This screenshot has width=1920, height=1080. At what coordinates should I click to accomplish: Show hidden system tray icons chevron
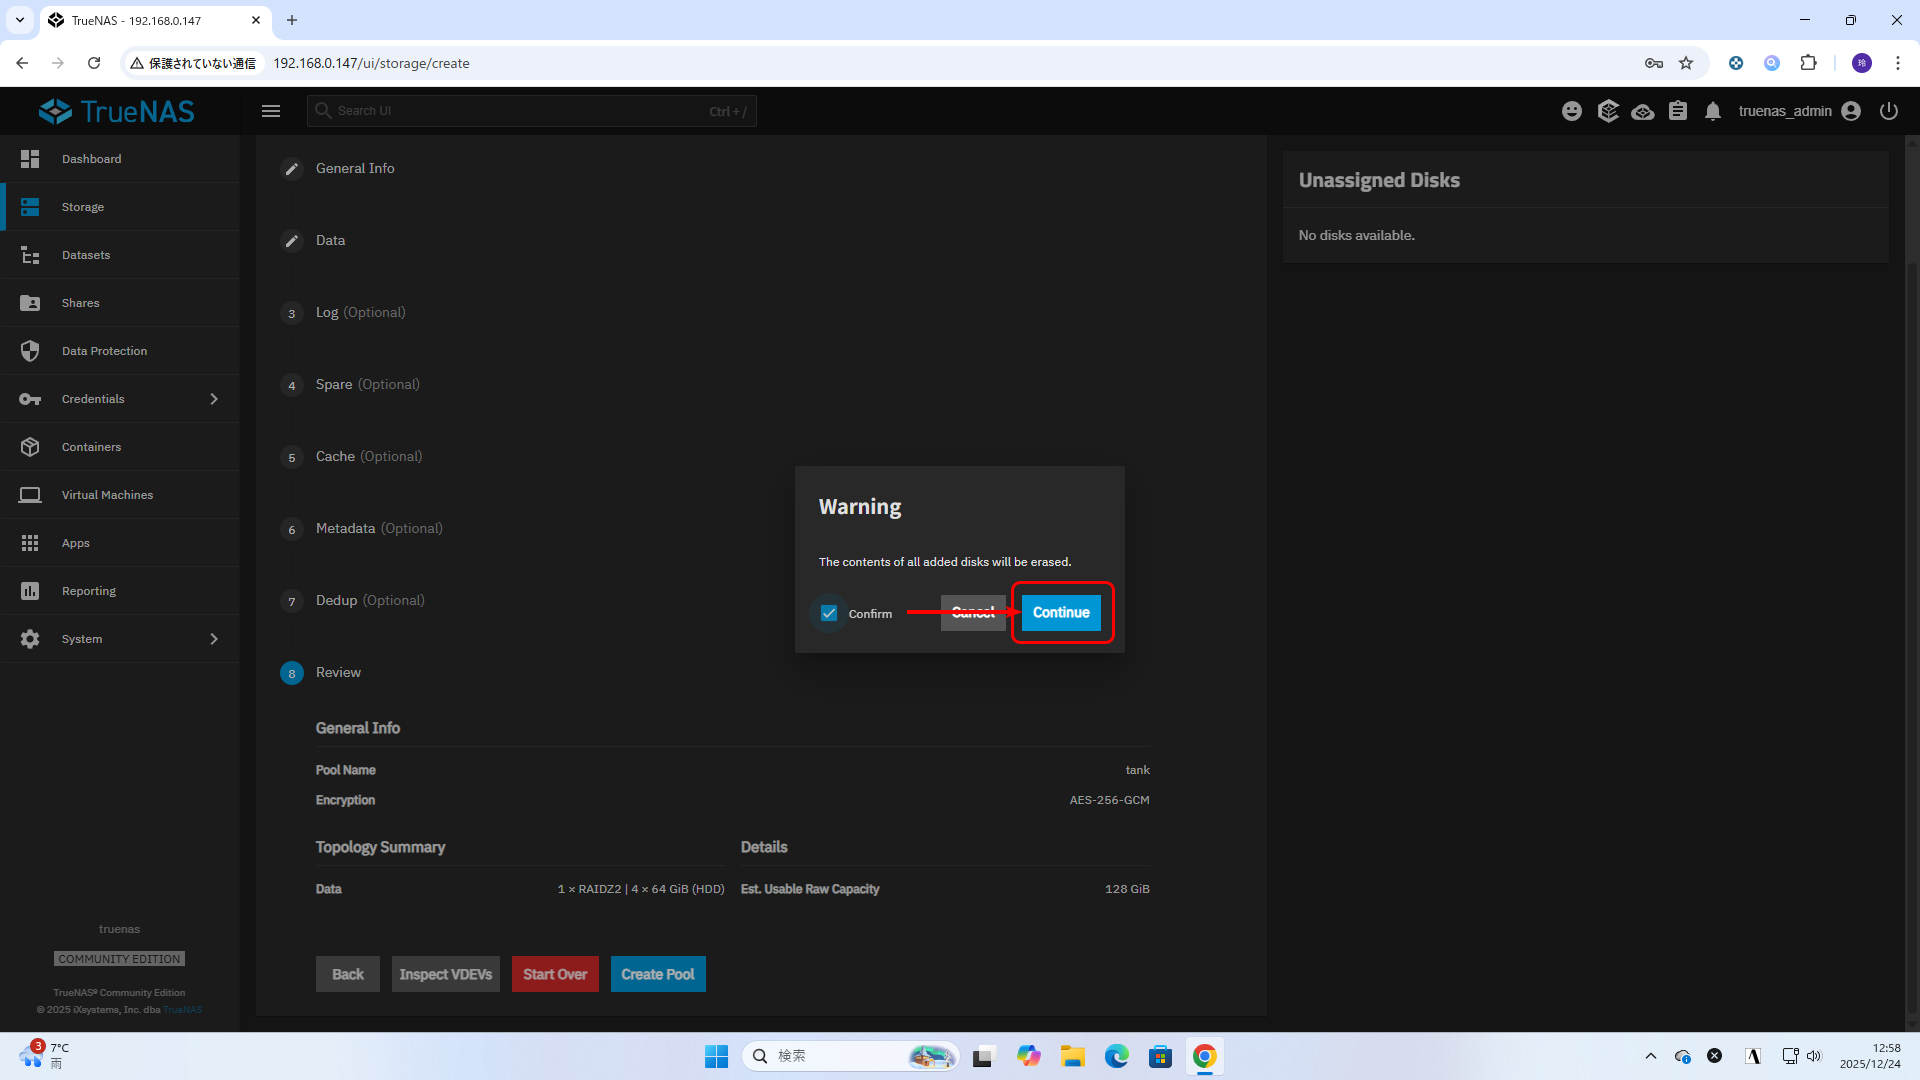(1651, 1056)
